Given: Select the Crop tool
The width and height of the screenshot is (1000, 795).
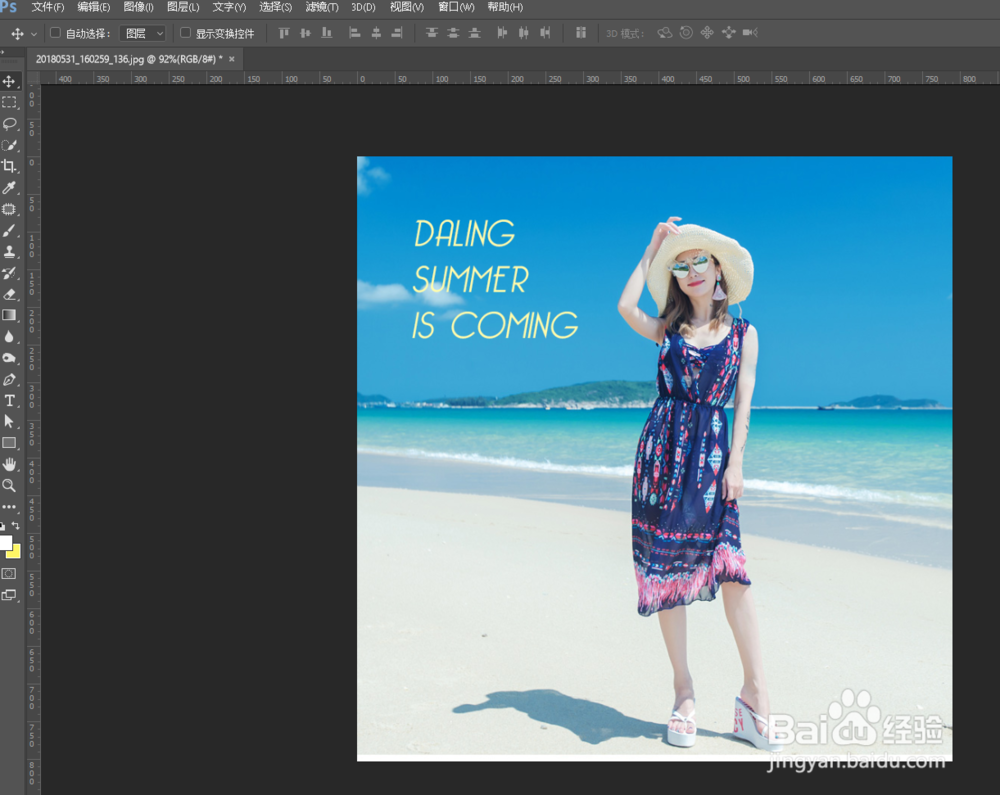Looking at the screenshot, I should point(9,166).
